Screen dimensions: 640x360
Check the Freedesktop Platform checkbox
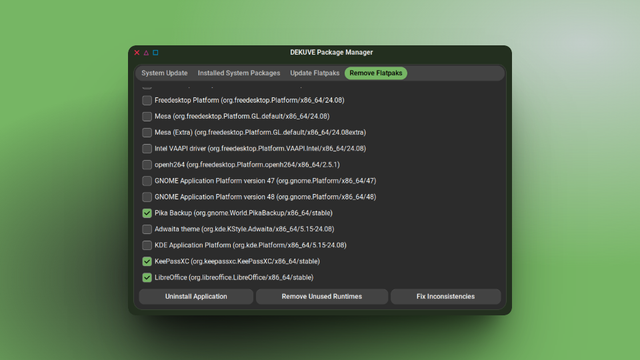pos(147,100)
